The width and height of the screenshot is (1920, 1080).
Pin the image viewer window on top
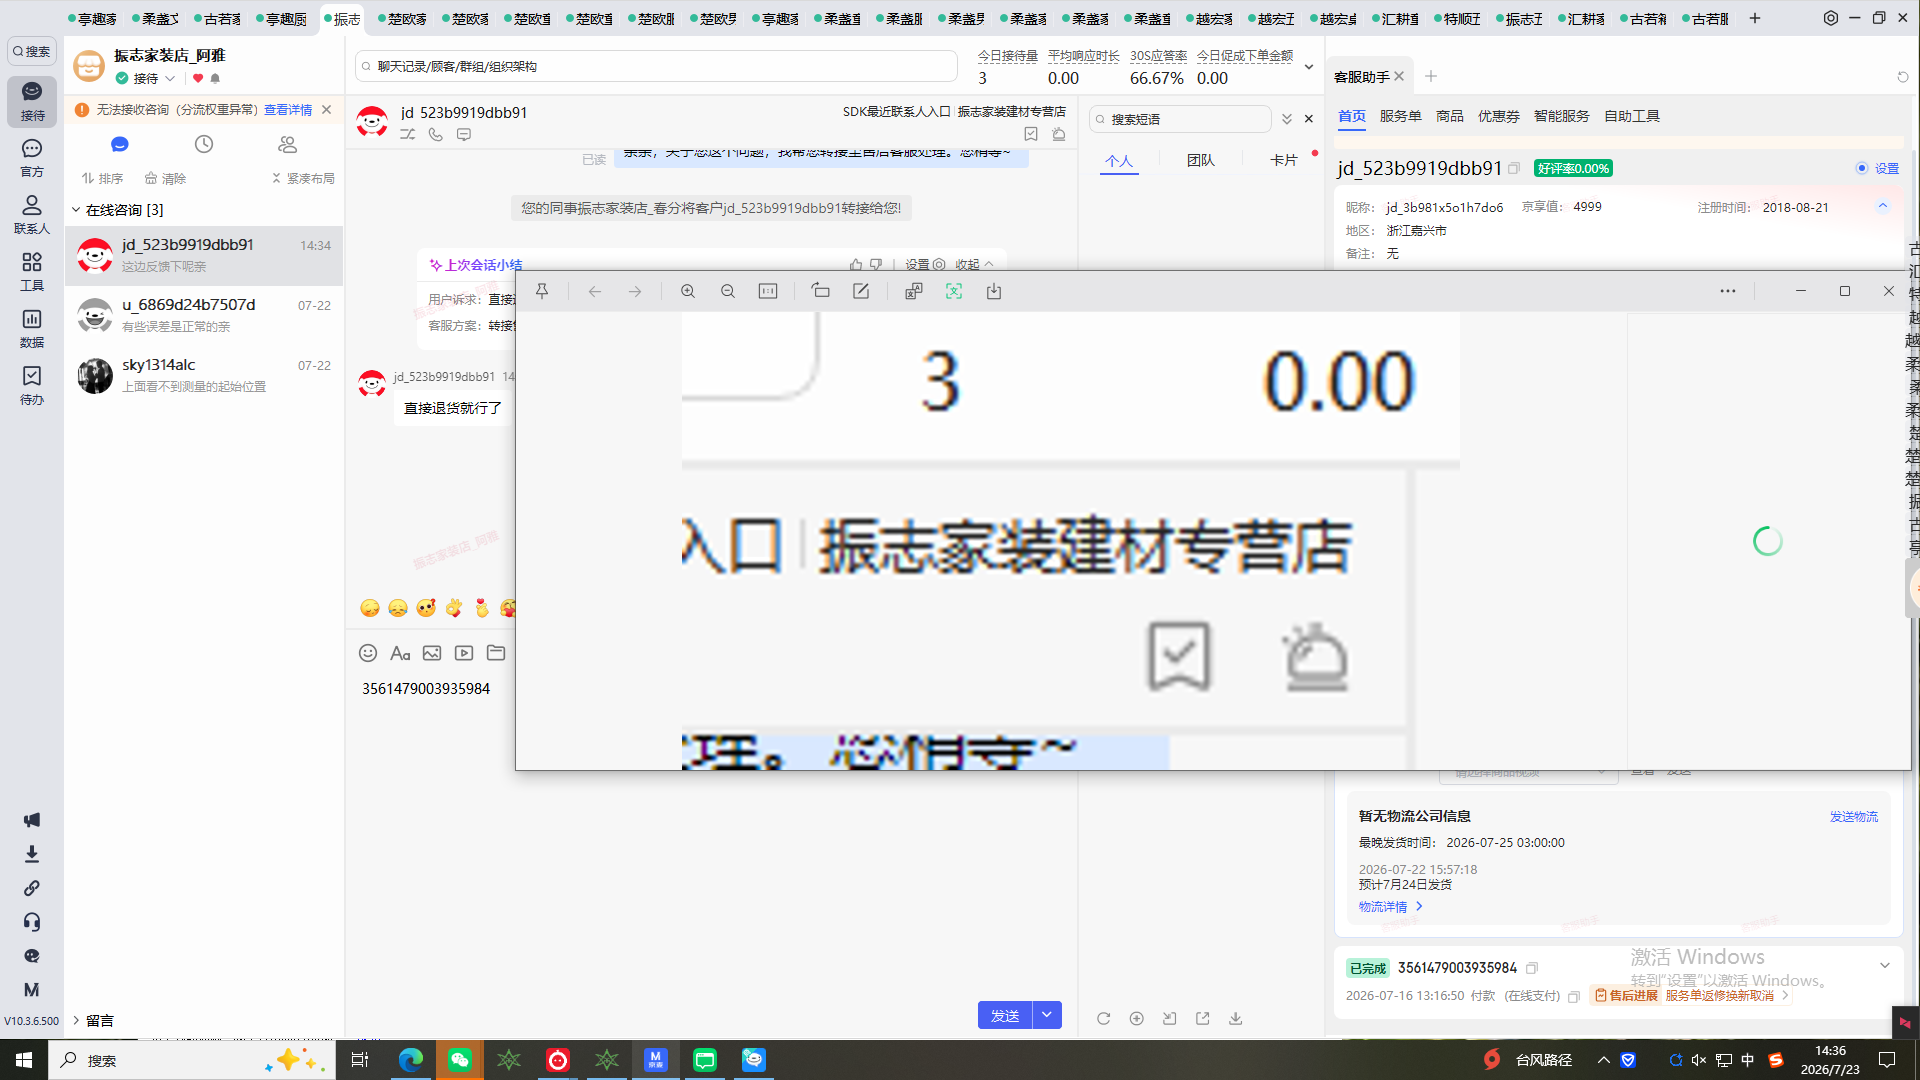[x=542, y=291]
